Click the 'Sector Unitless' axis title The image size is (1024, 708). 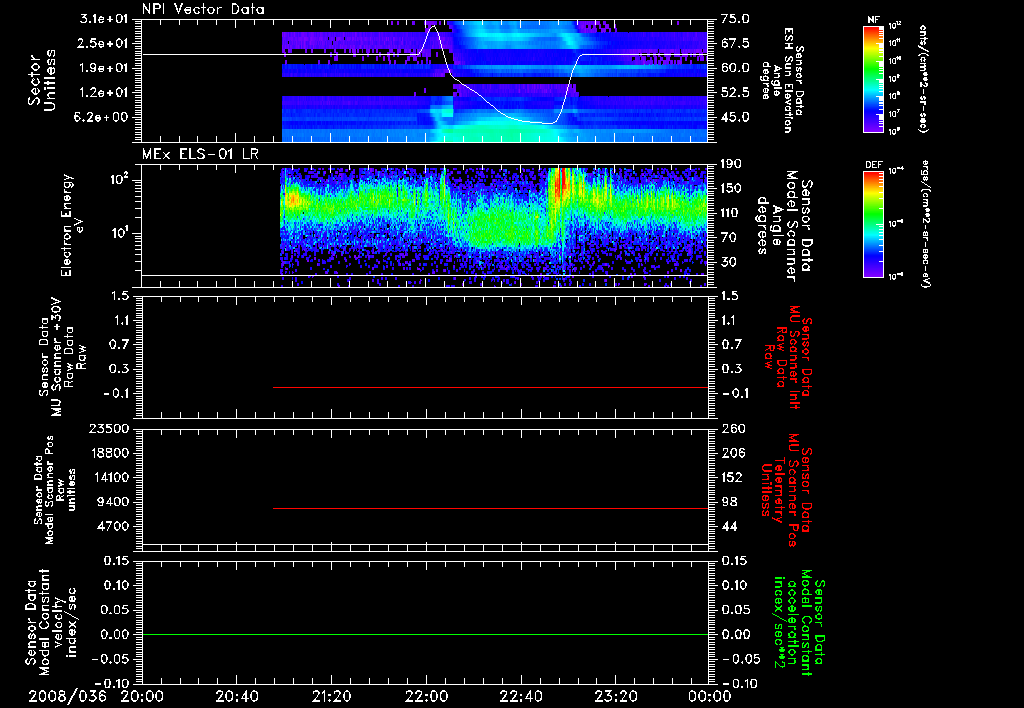pos(42,80)
